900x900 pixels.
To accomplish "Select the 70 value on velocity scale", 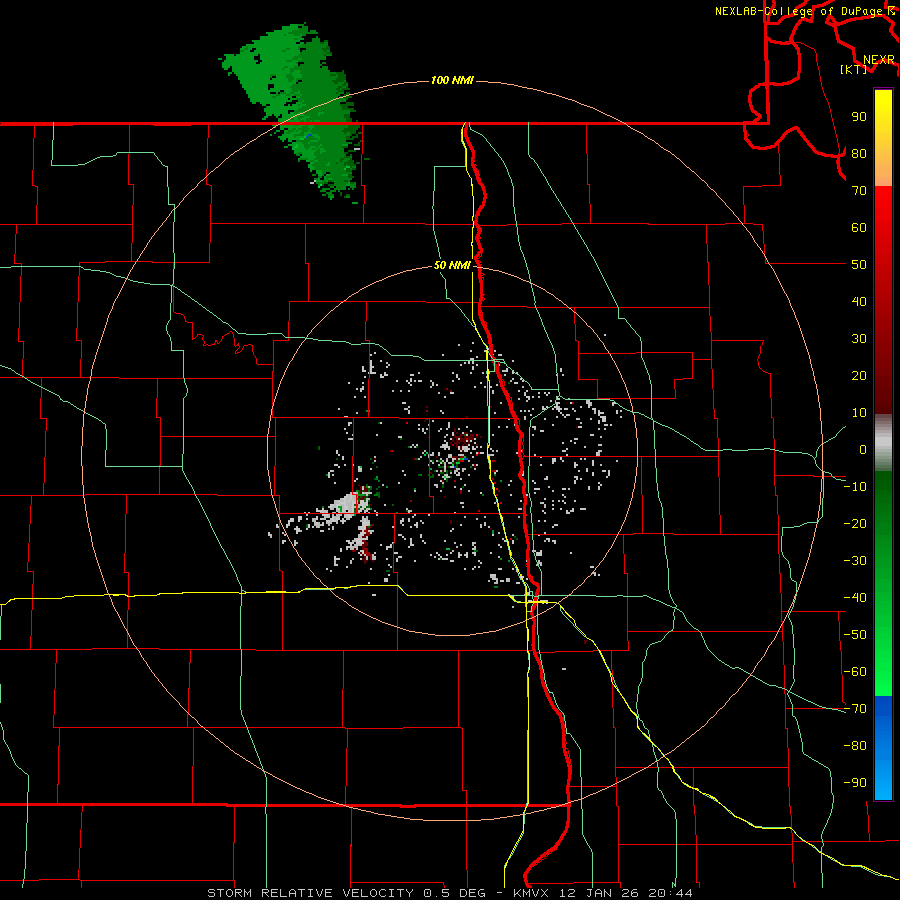I will [859, 191].
